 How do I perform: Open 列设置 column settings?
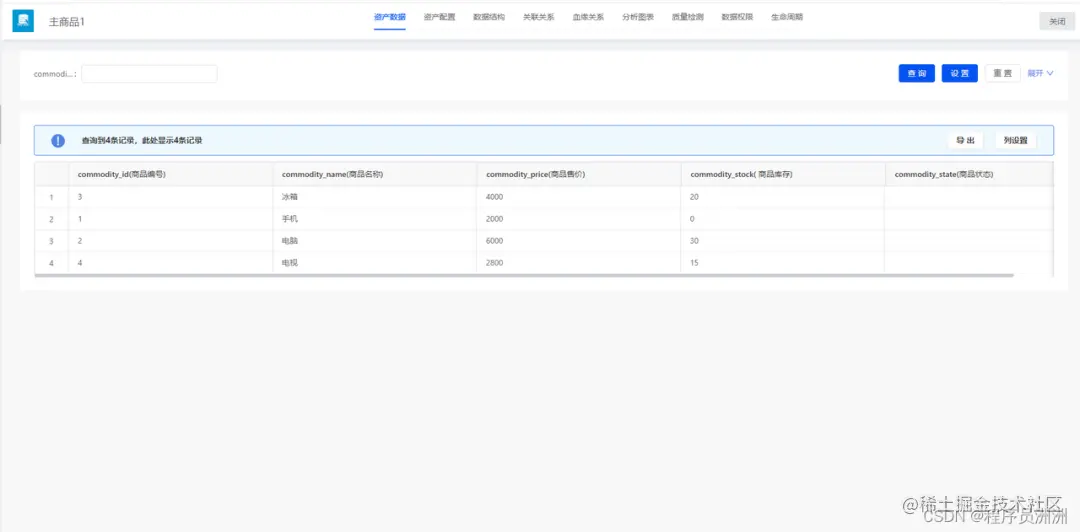coord(1015,141)
